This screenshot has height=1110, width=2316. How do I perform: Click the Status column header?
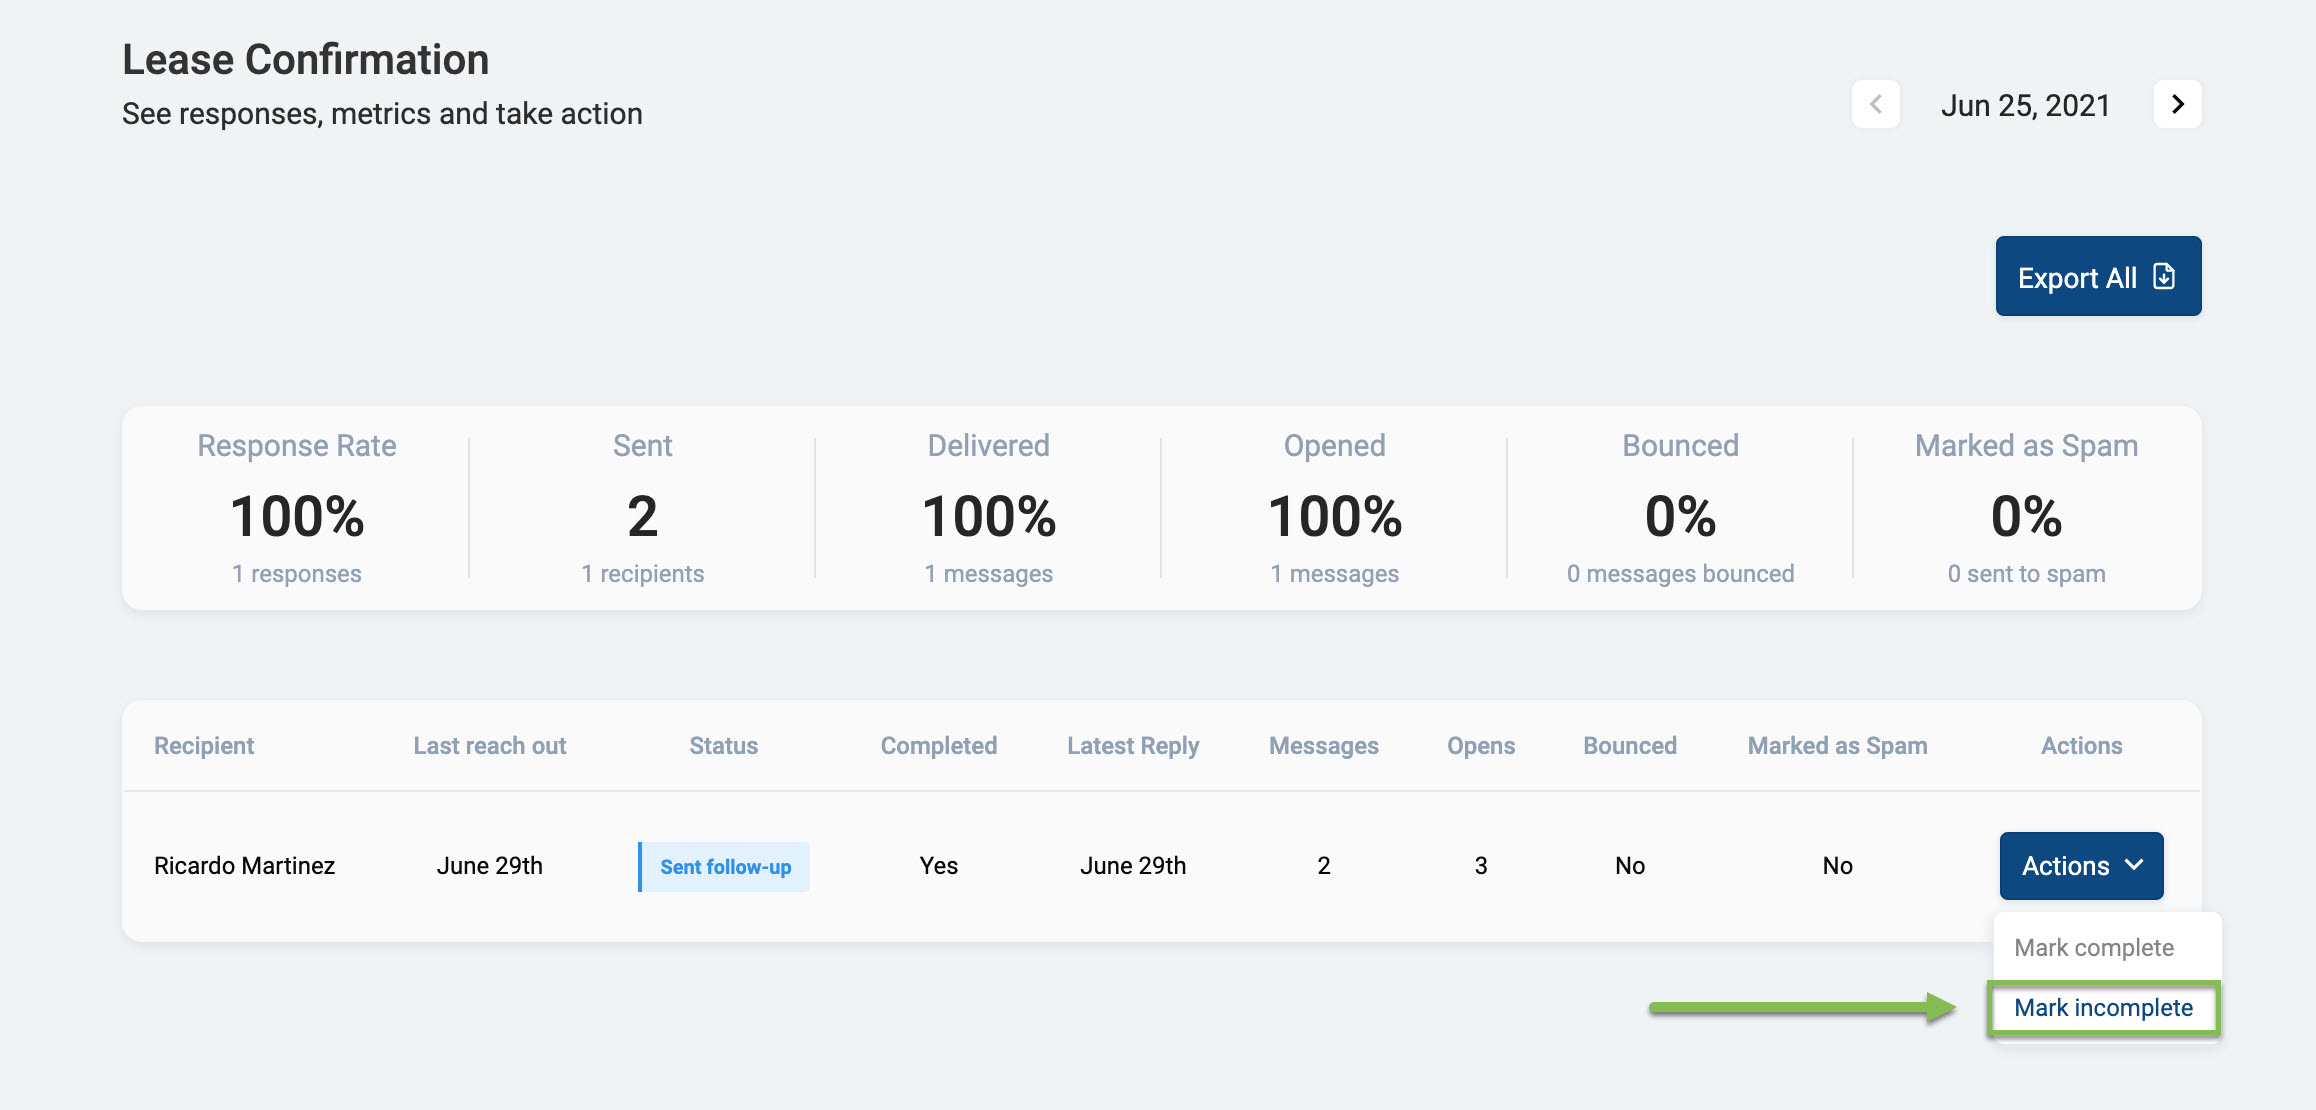pyautogui.click(x=723, y=746)
